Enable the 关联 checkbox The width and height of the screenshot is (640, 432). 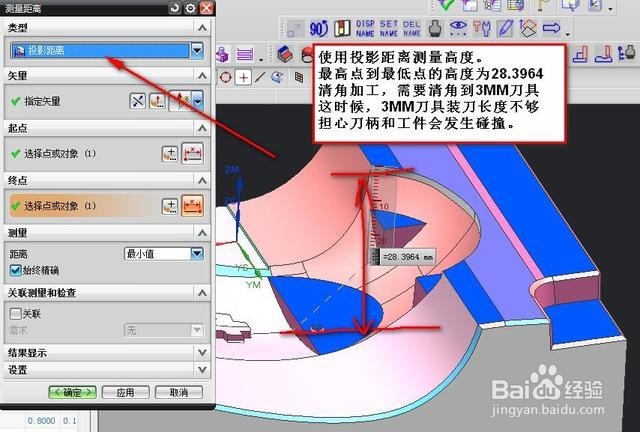pyautogui.click(x=15, y=314)
